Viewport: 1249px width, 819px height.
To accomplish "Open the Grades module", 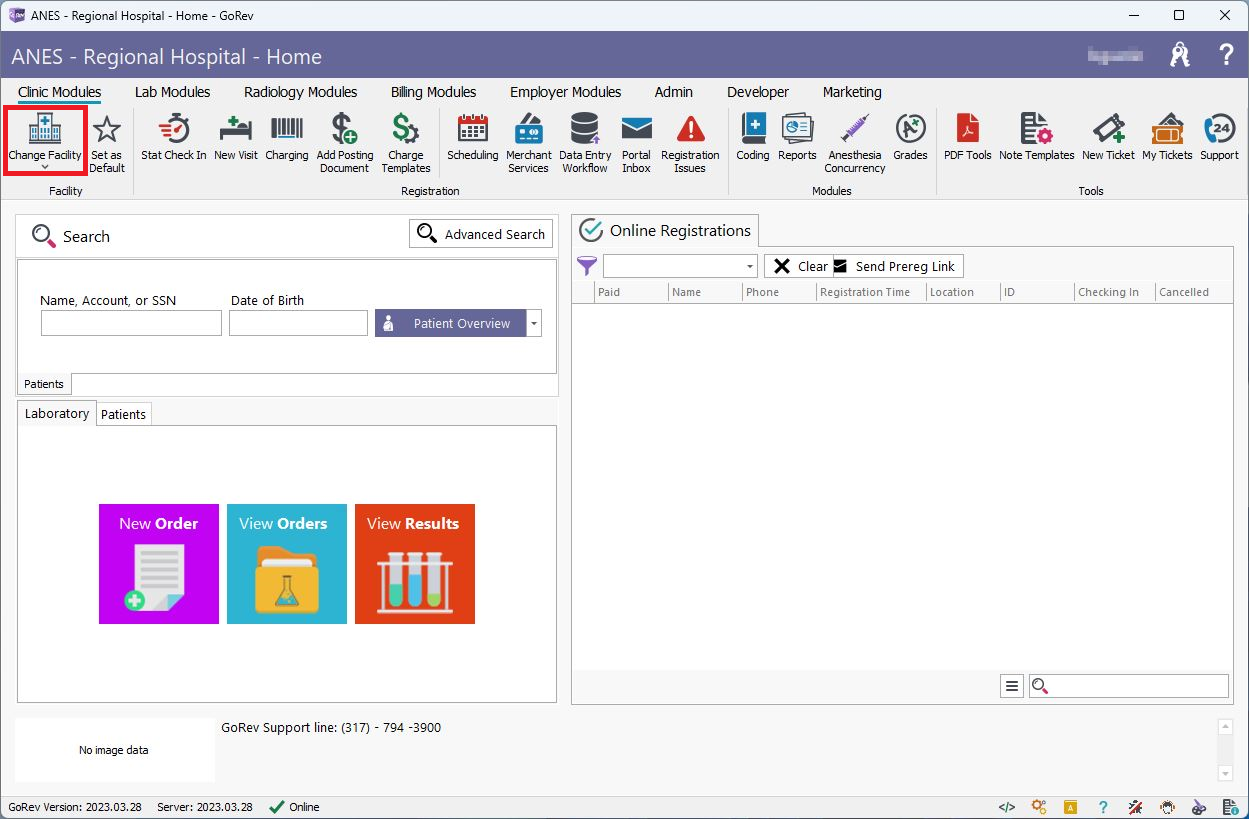I will coord(911,137).
